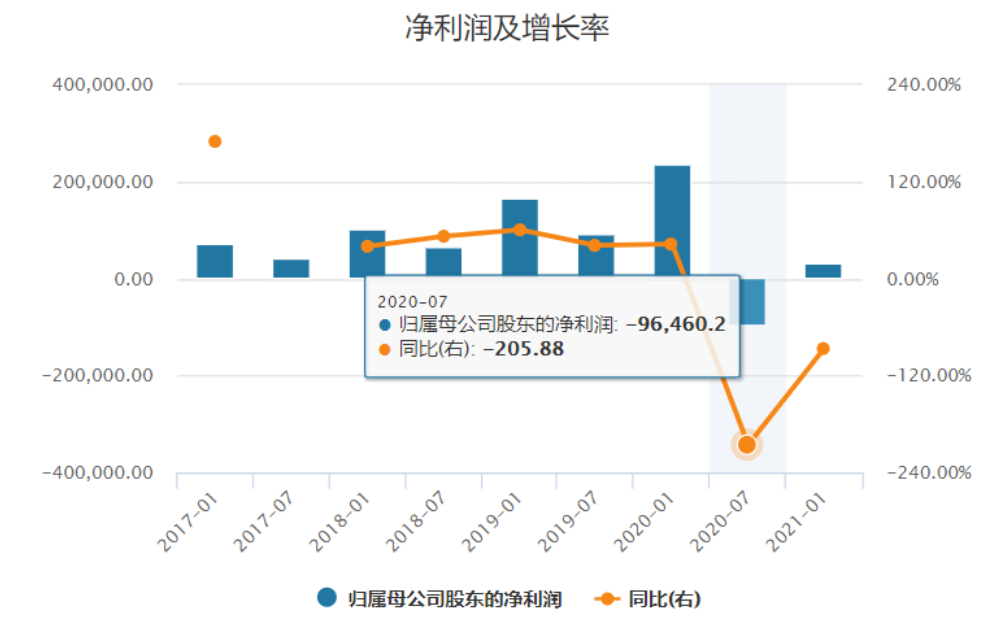Click the x-axis label 2019-07

pos(568,522)
